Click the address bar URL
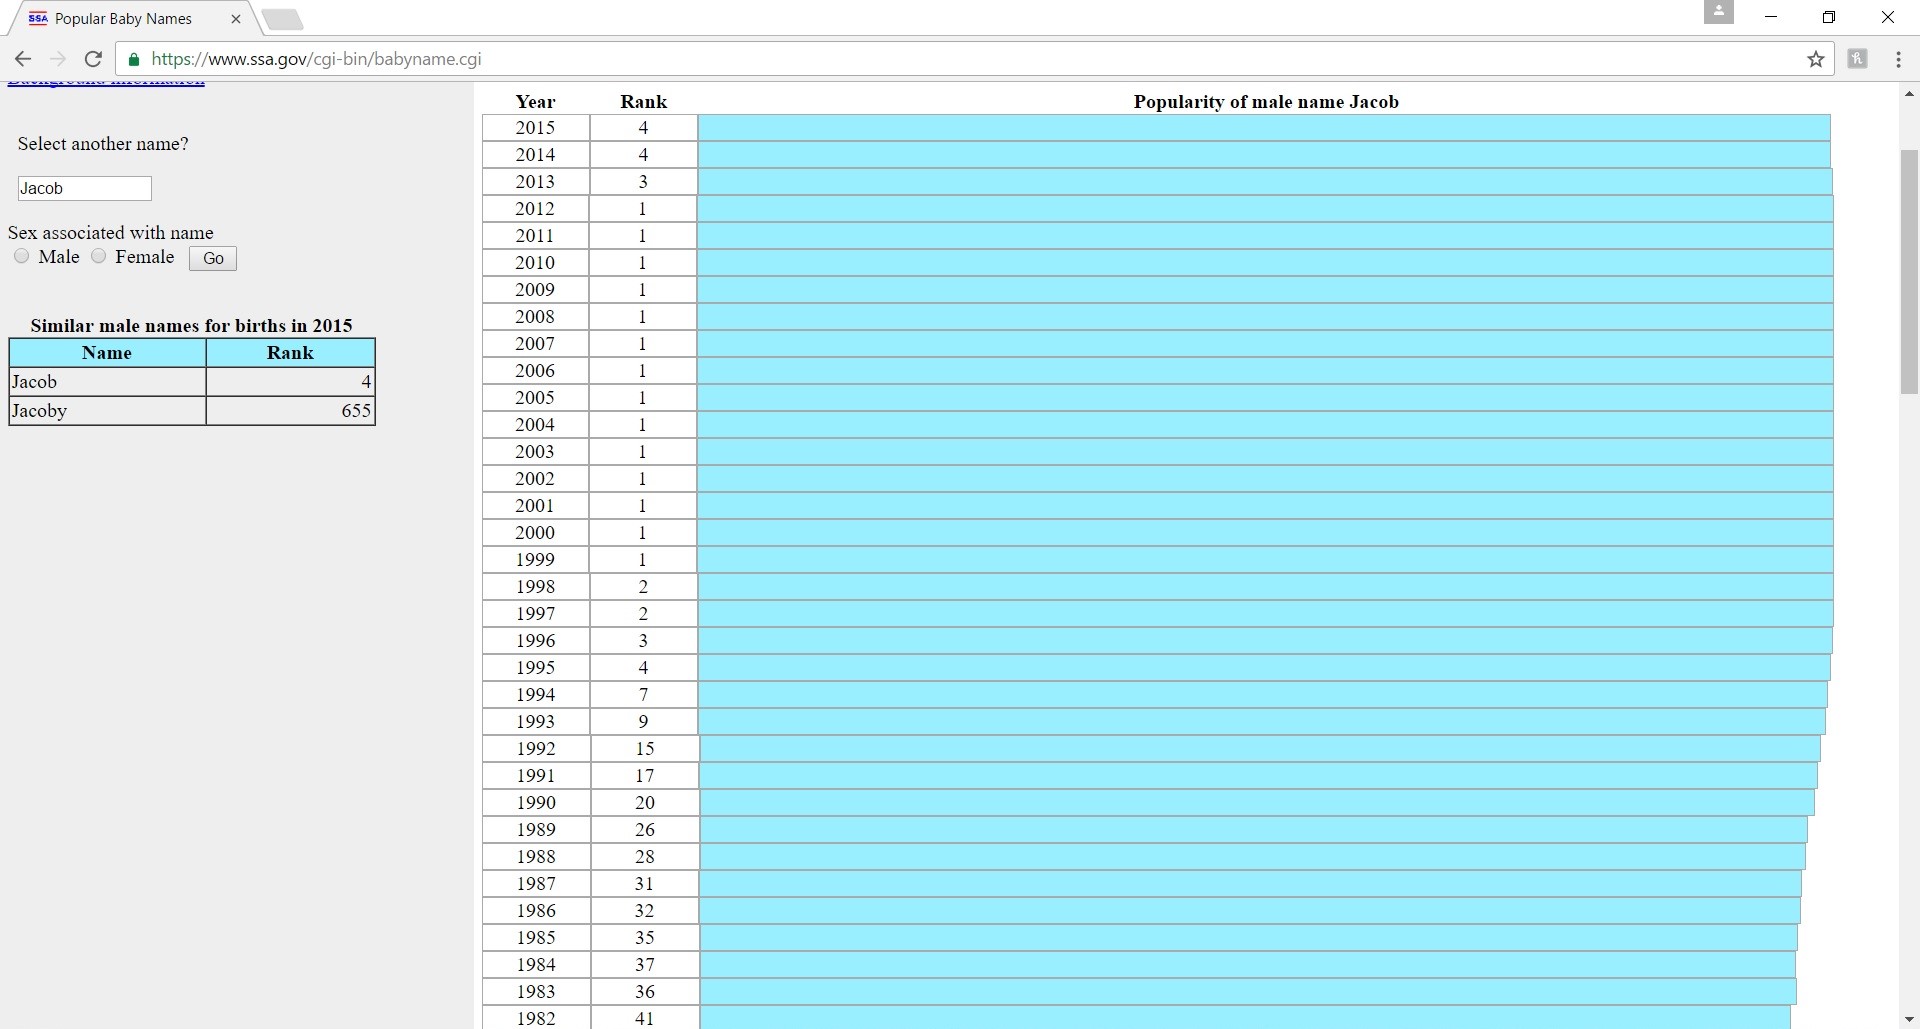Screen dimensions: 1920x1029 tap(316, 59)
